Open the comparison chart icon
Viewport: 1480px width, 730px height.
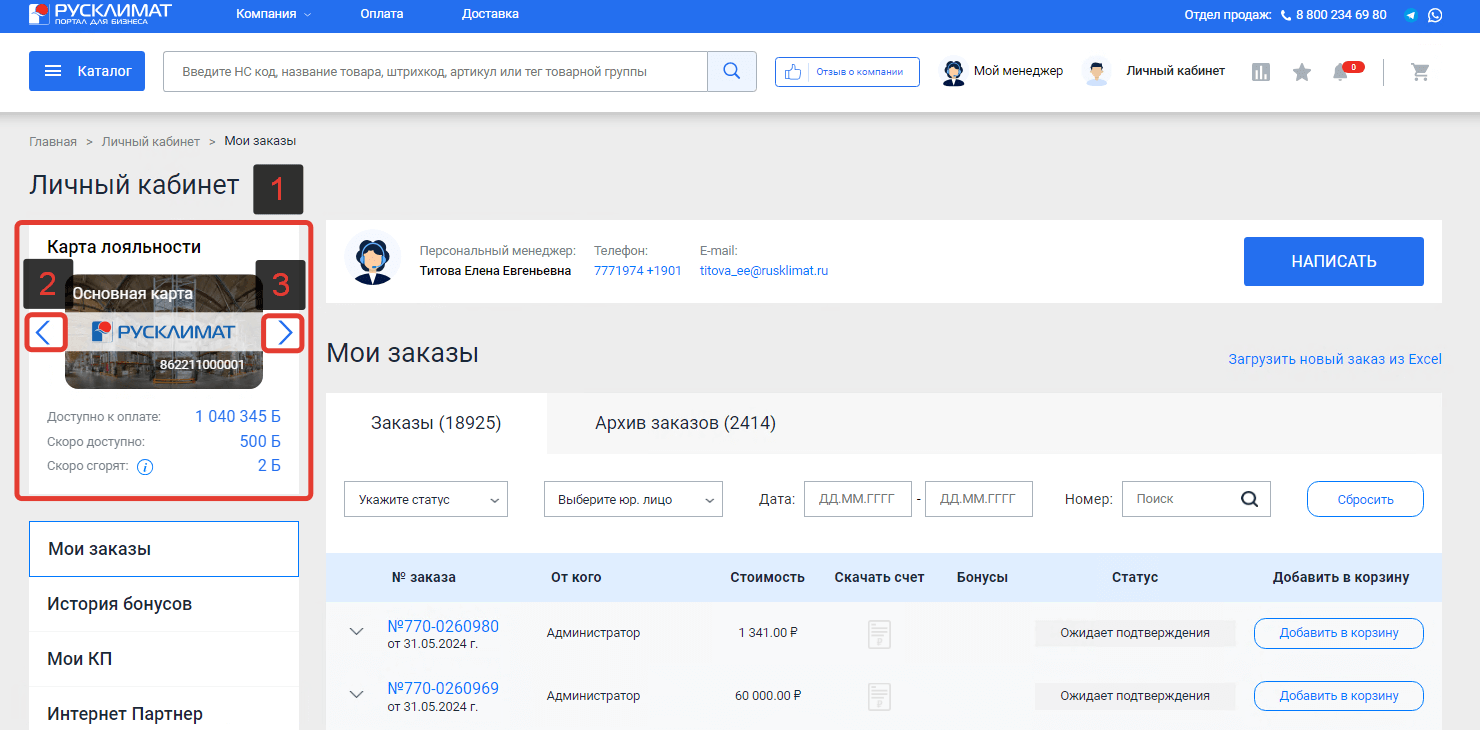(x=1261, y=72)
